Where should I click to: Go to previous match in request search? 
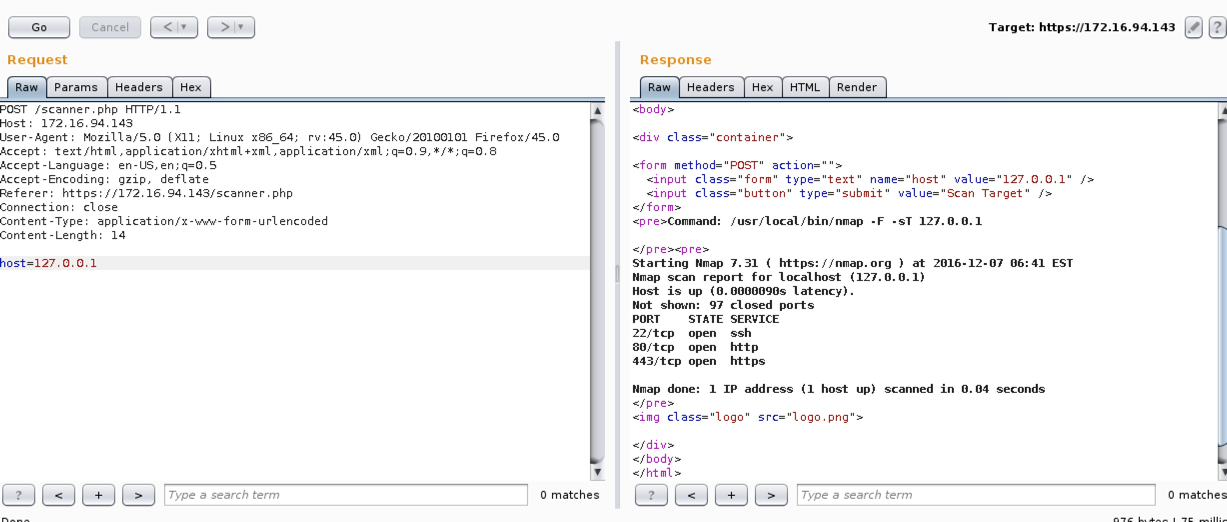(59, 495)
